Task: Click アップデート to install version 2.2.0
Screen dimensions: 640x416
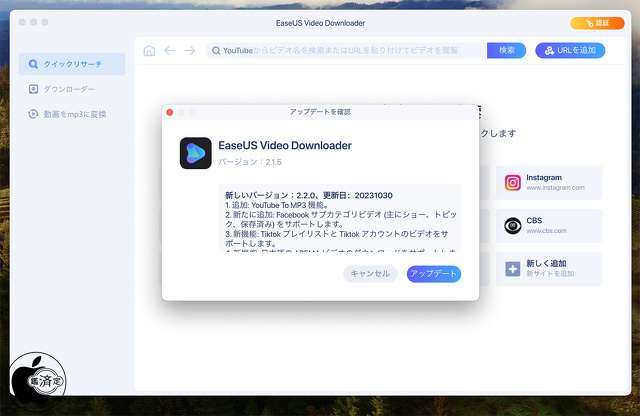Action: pos(434,274)
